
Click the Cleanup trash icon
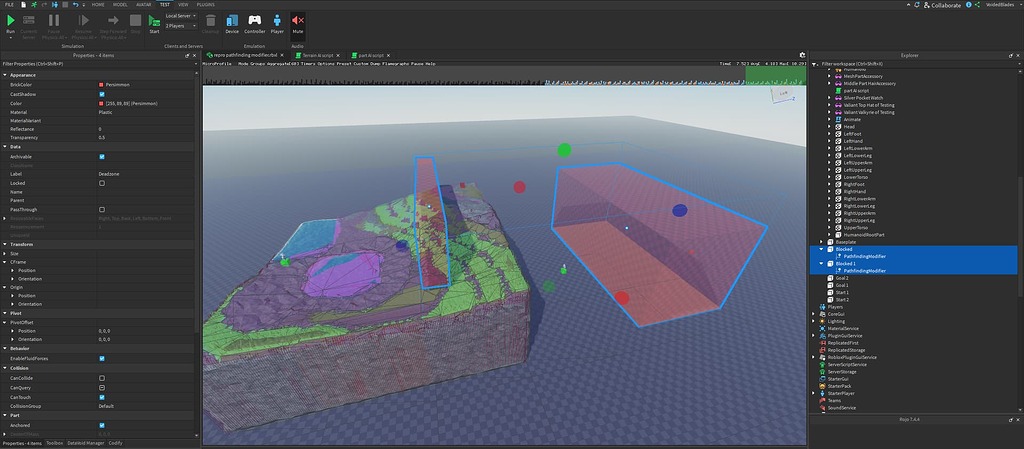(x=210, y=21)
